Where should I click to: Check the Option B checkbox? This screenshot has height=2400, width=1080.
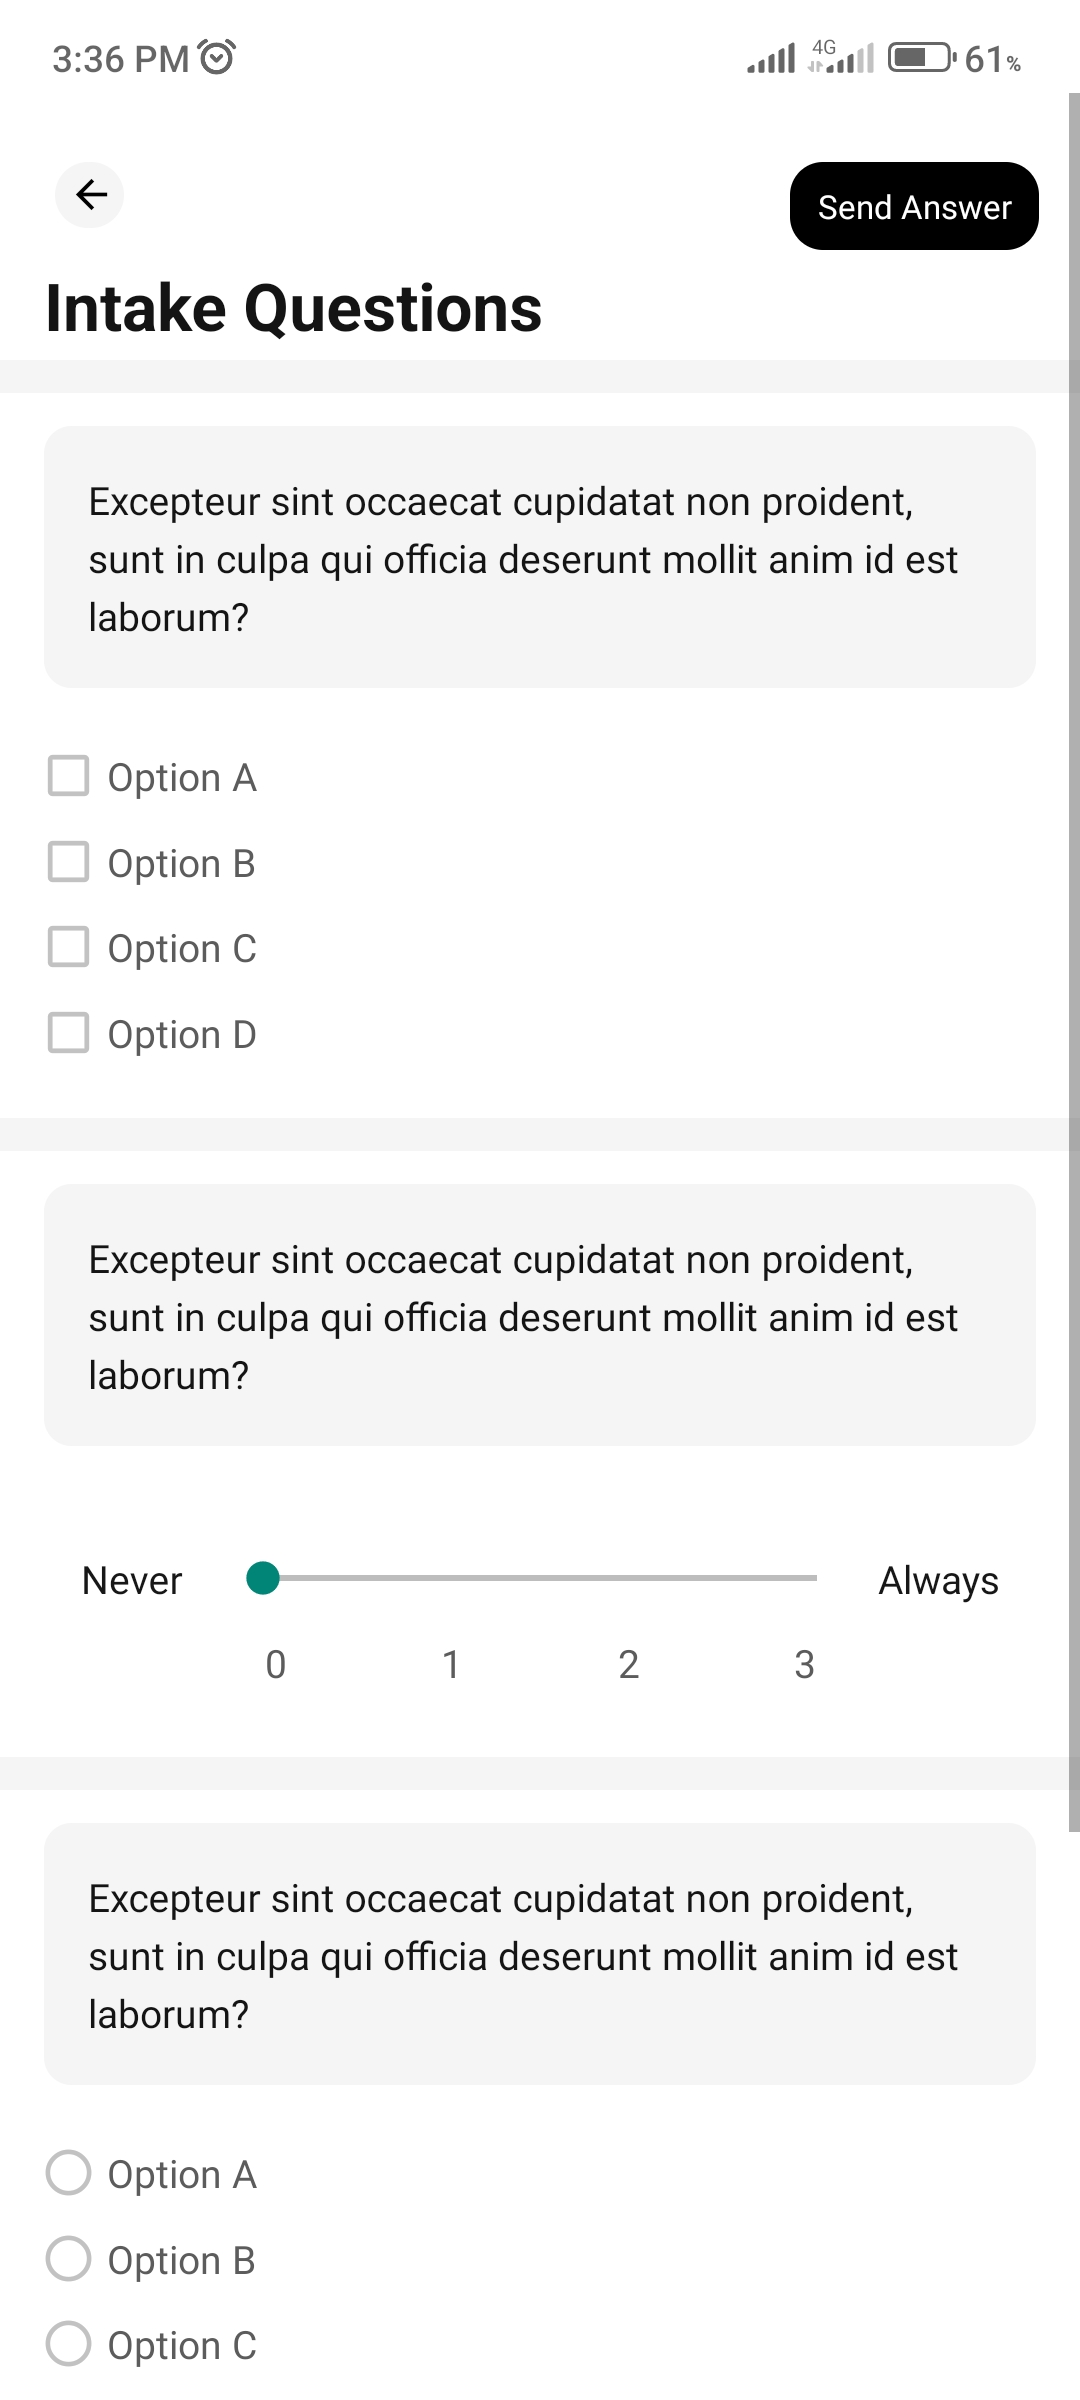[68, 862]
